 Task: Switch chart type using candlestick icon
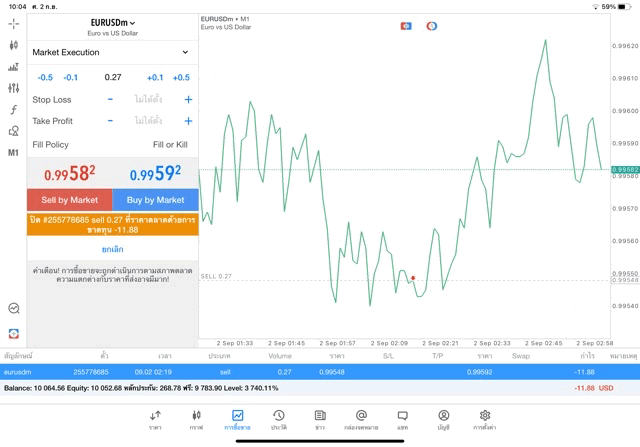click(x=13, y=45)
